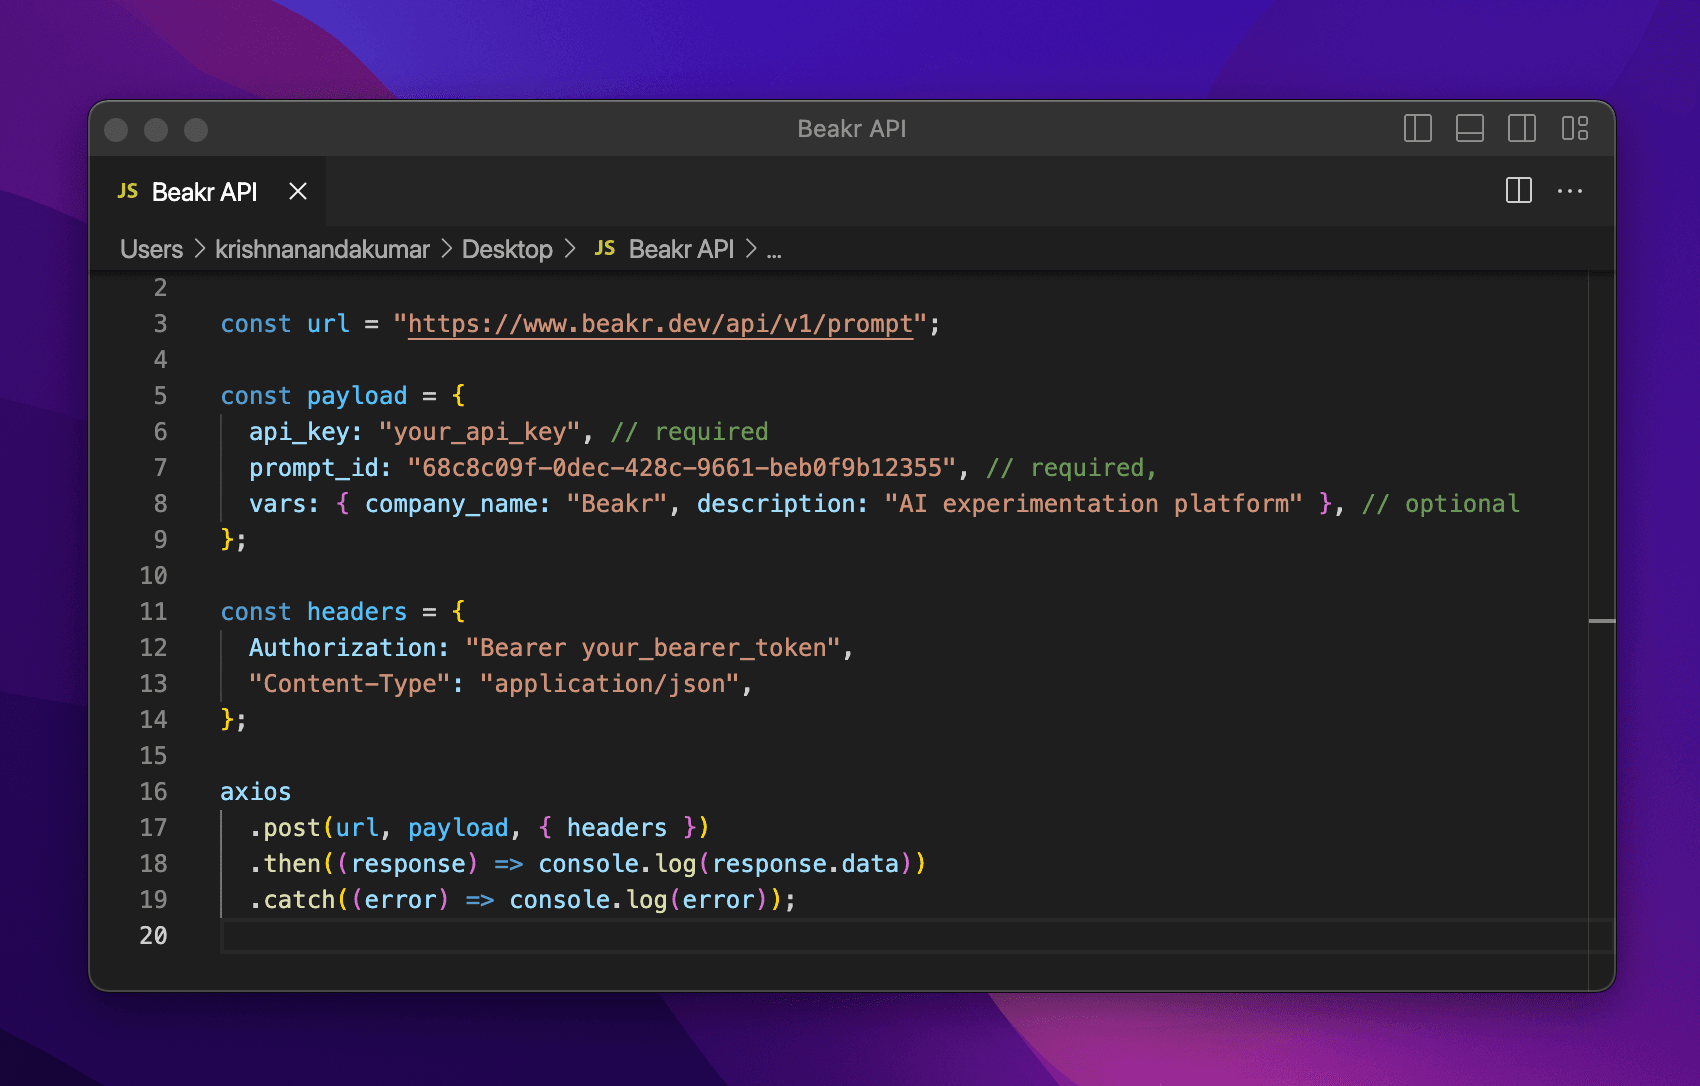1700x1086 pixels.
Task: Click the JS file icon in the tab
Action: pyautogui.click(x=128, y=191)
